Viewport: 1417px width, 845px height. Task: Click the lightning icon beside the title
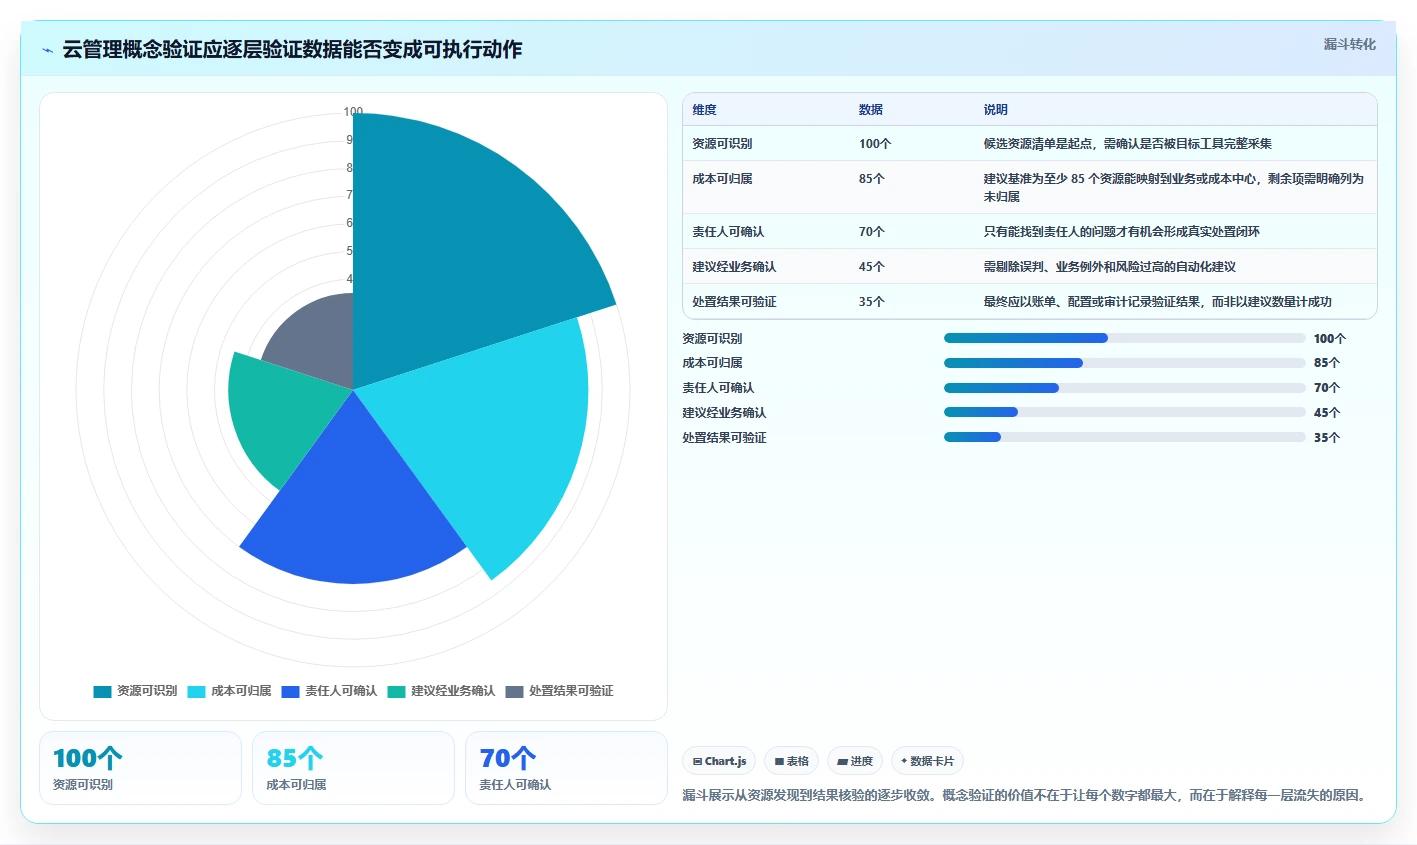[47, 50]
